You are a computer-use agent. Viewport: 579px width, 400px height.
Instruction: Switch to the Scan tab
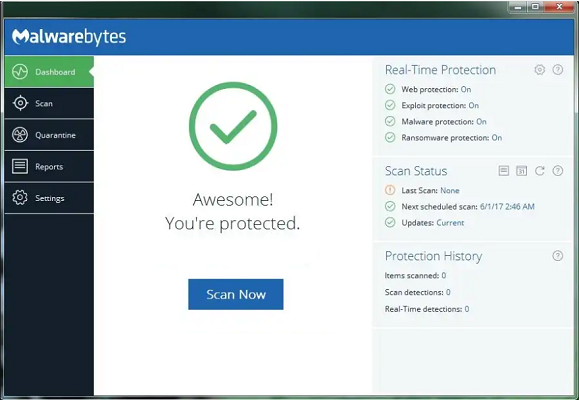point(49,103)
